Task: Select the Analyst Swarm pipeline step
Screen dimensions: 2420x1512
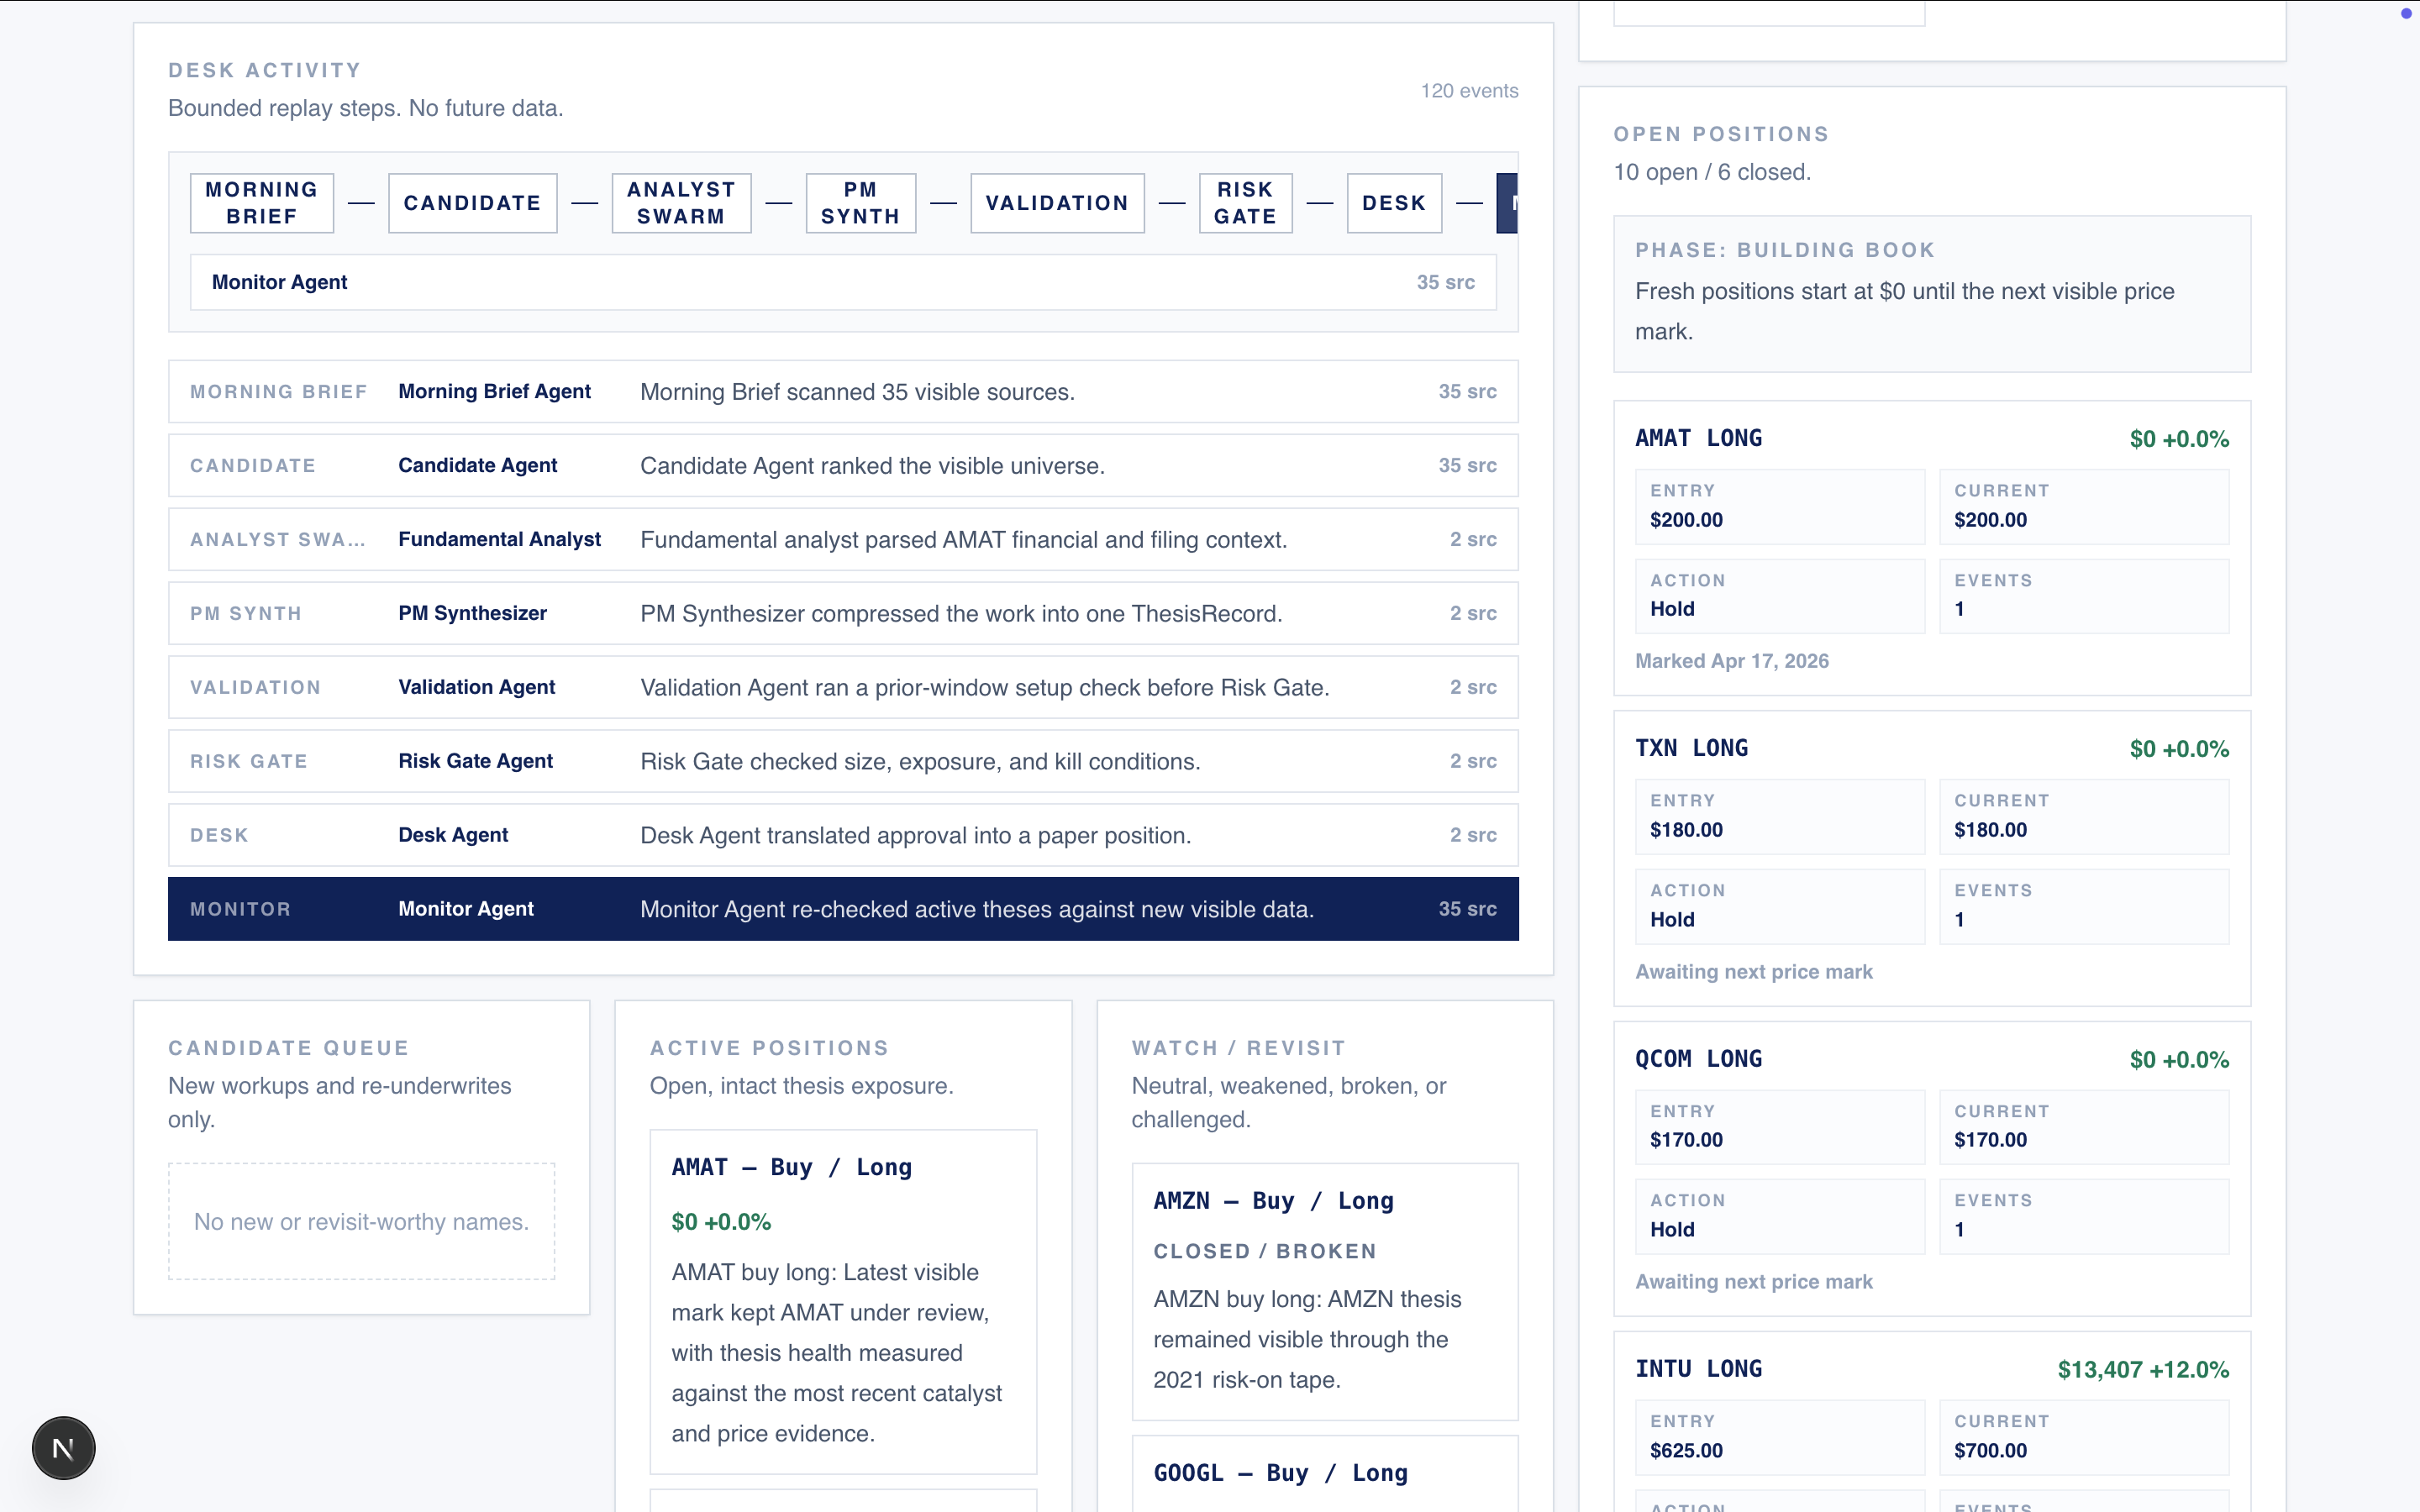Action: [x=680, y=203]
